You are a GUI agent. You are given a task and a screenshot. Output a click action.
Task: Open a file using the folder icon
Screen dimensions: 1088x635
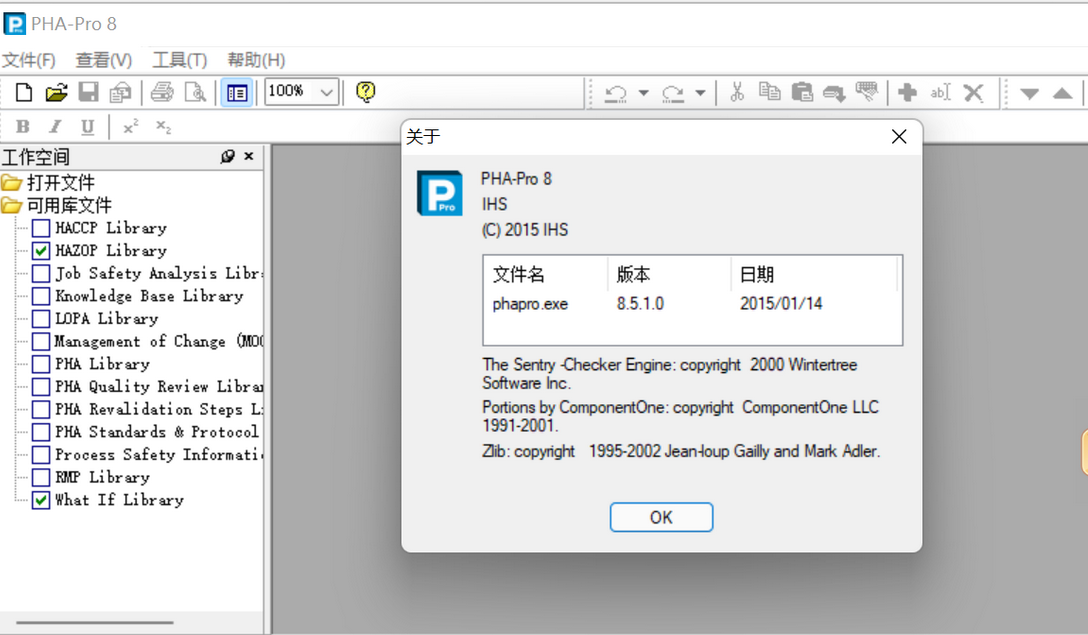56,92
